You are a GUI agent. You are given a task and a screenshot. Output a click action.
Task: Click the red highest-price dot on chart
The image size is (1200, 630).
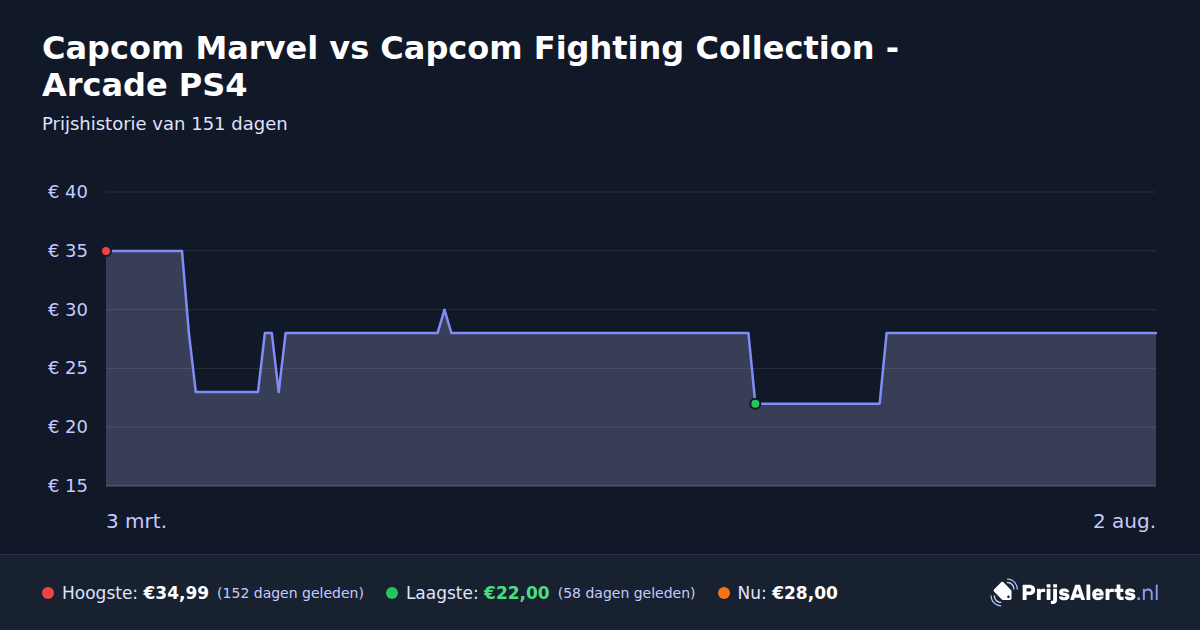pyautogui.click(x=106, y=251)
